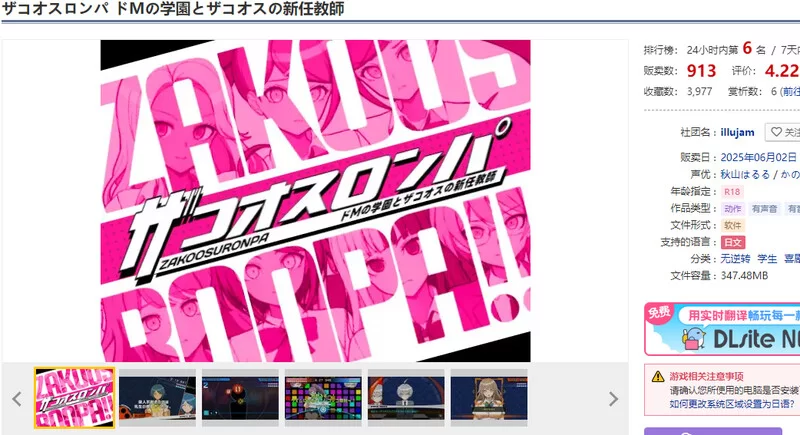Viewport: 800px width, 435px height.
Task: Click the file size 347.48MB text
Action: click(x=744, y=276)
